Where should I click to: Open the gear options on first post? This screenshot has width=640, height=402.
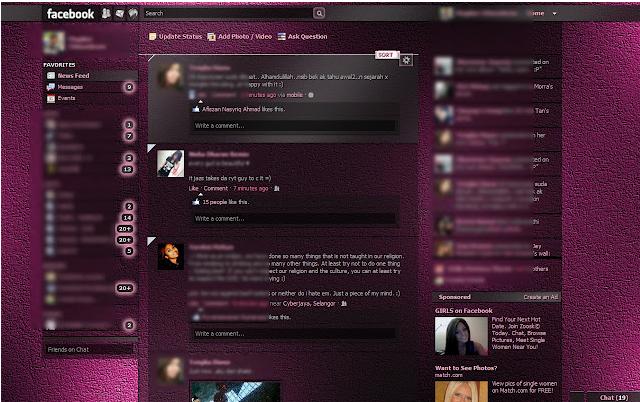pos(406,60)
